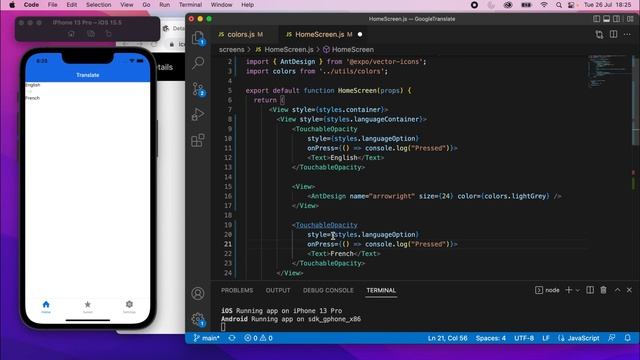640x360 pixels.
Task: Toggle panel layout icon in title bar
Action: click(607, 19)
